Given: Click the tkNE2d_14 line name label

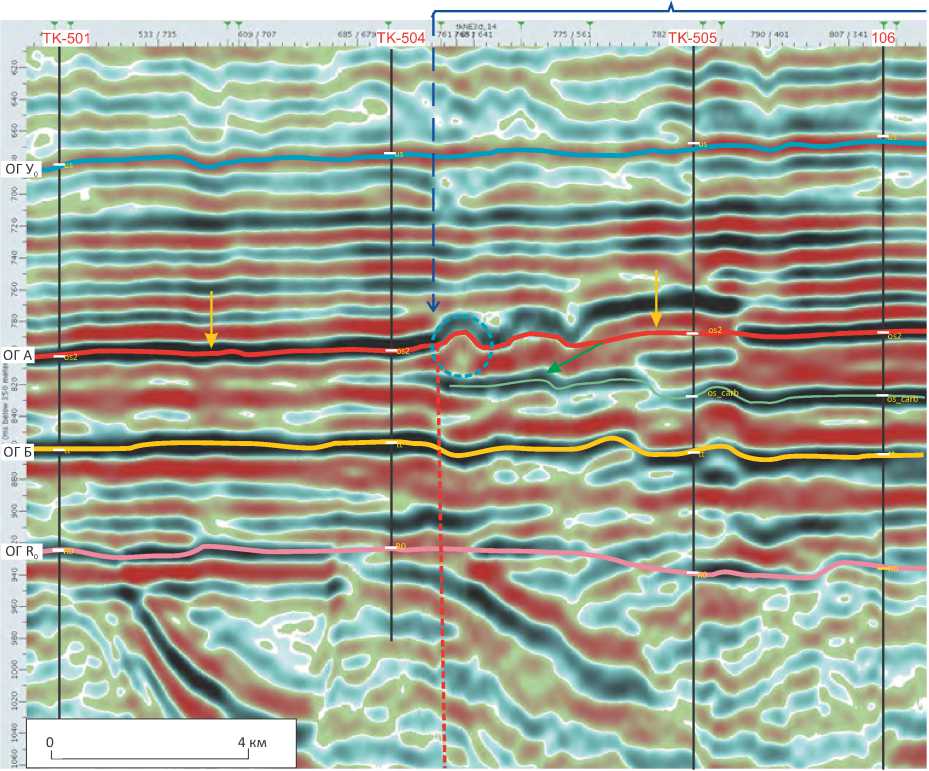Looking at the screenshot, I should tap(475, 27).
